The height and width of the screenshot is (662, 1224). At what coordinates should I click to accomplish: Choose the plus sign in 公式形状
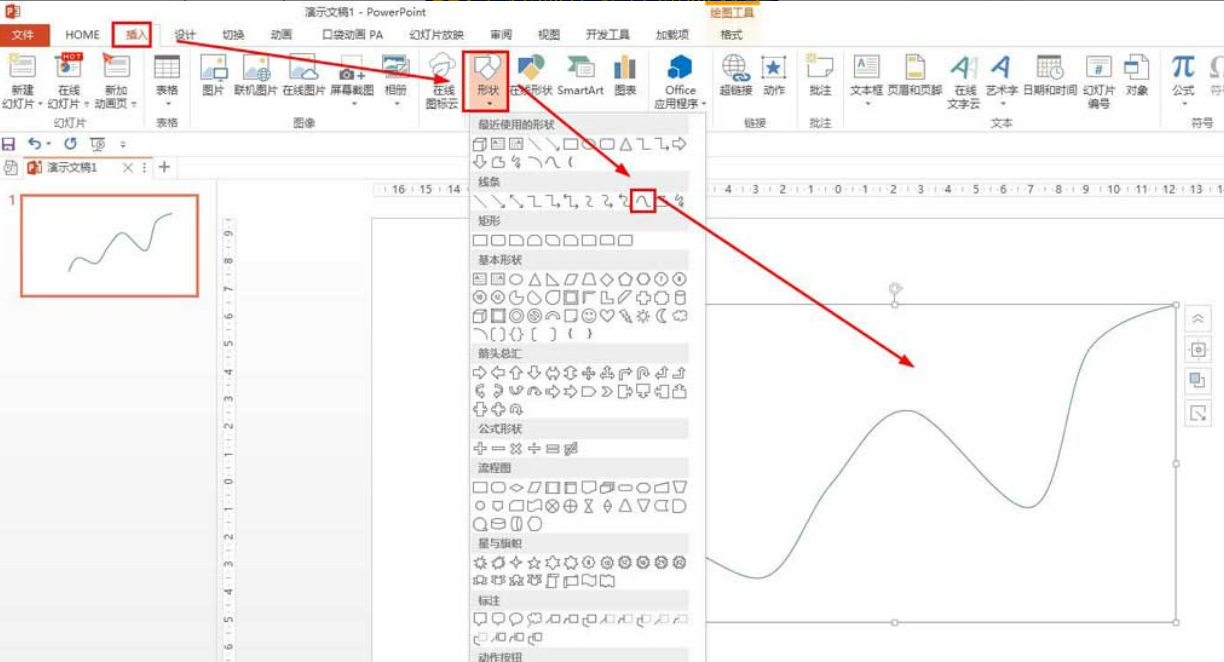click(480, 447)
